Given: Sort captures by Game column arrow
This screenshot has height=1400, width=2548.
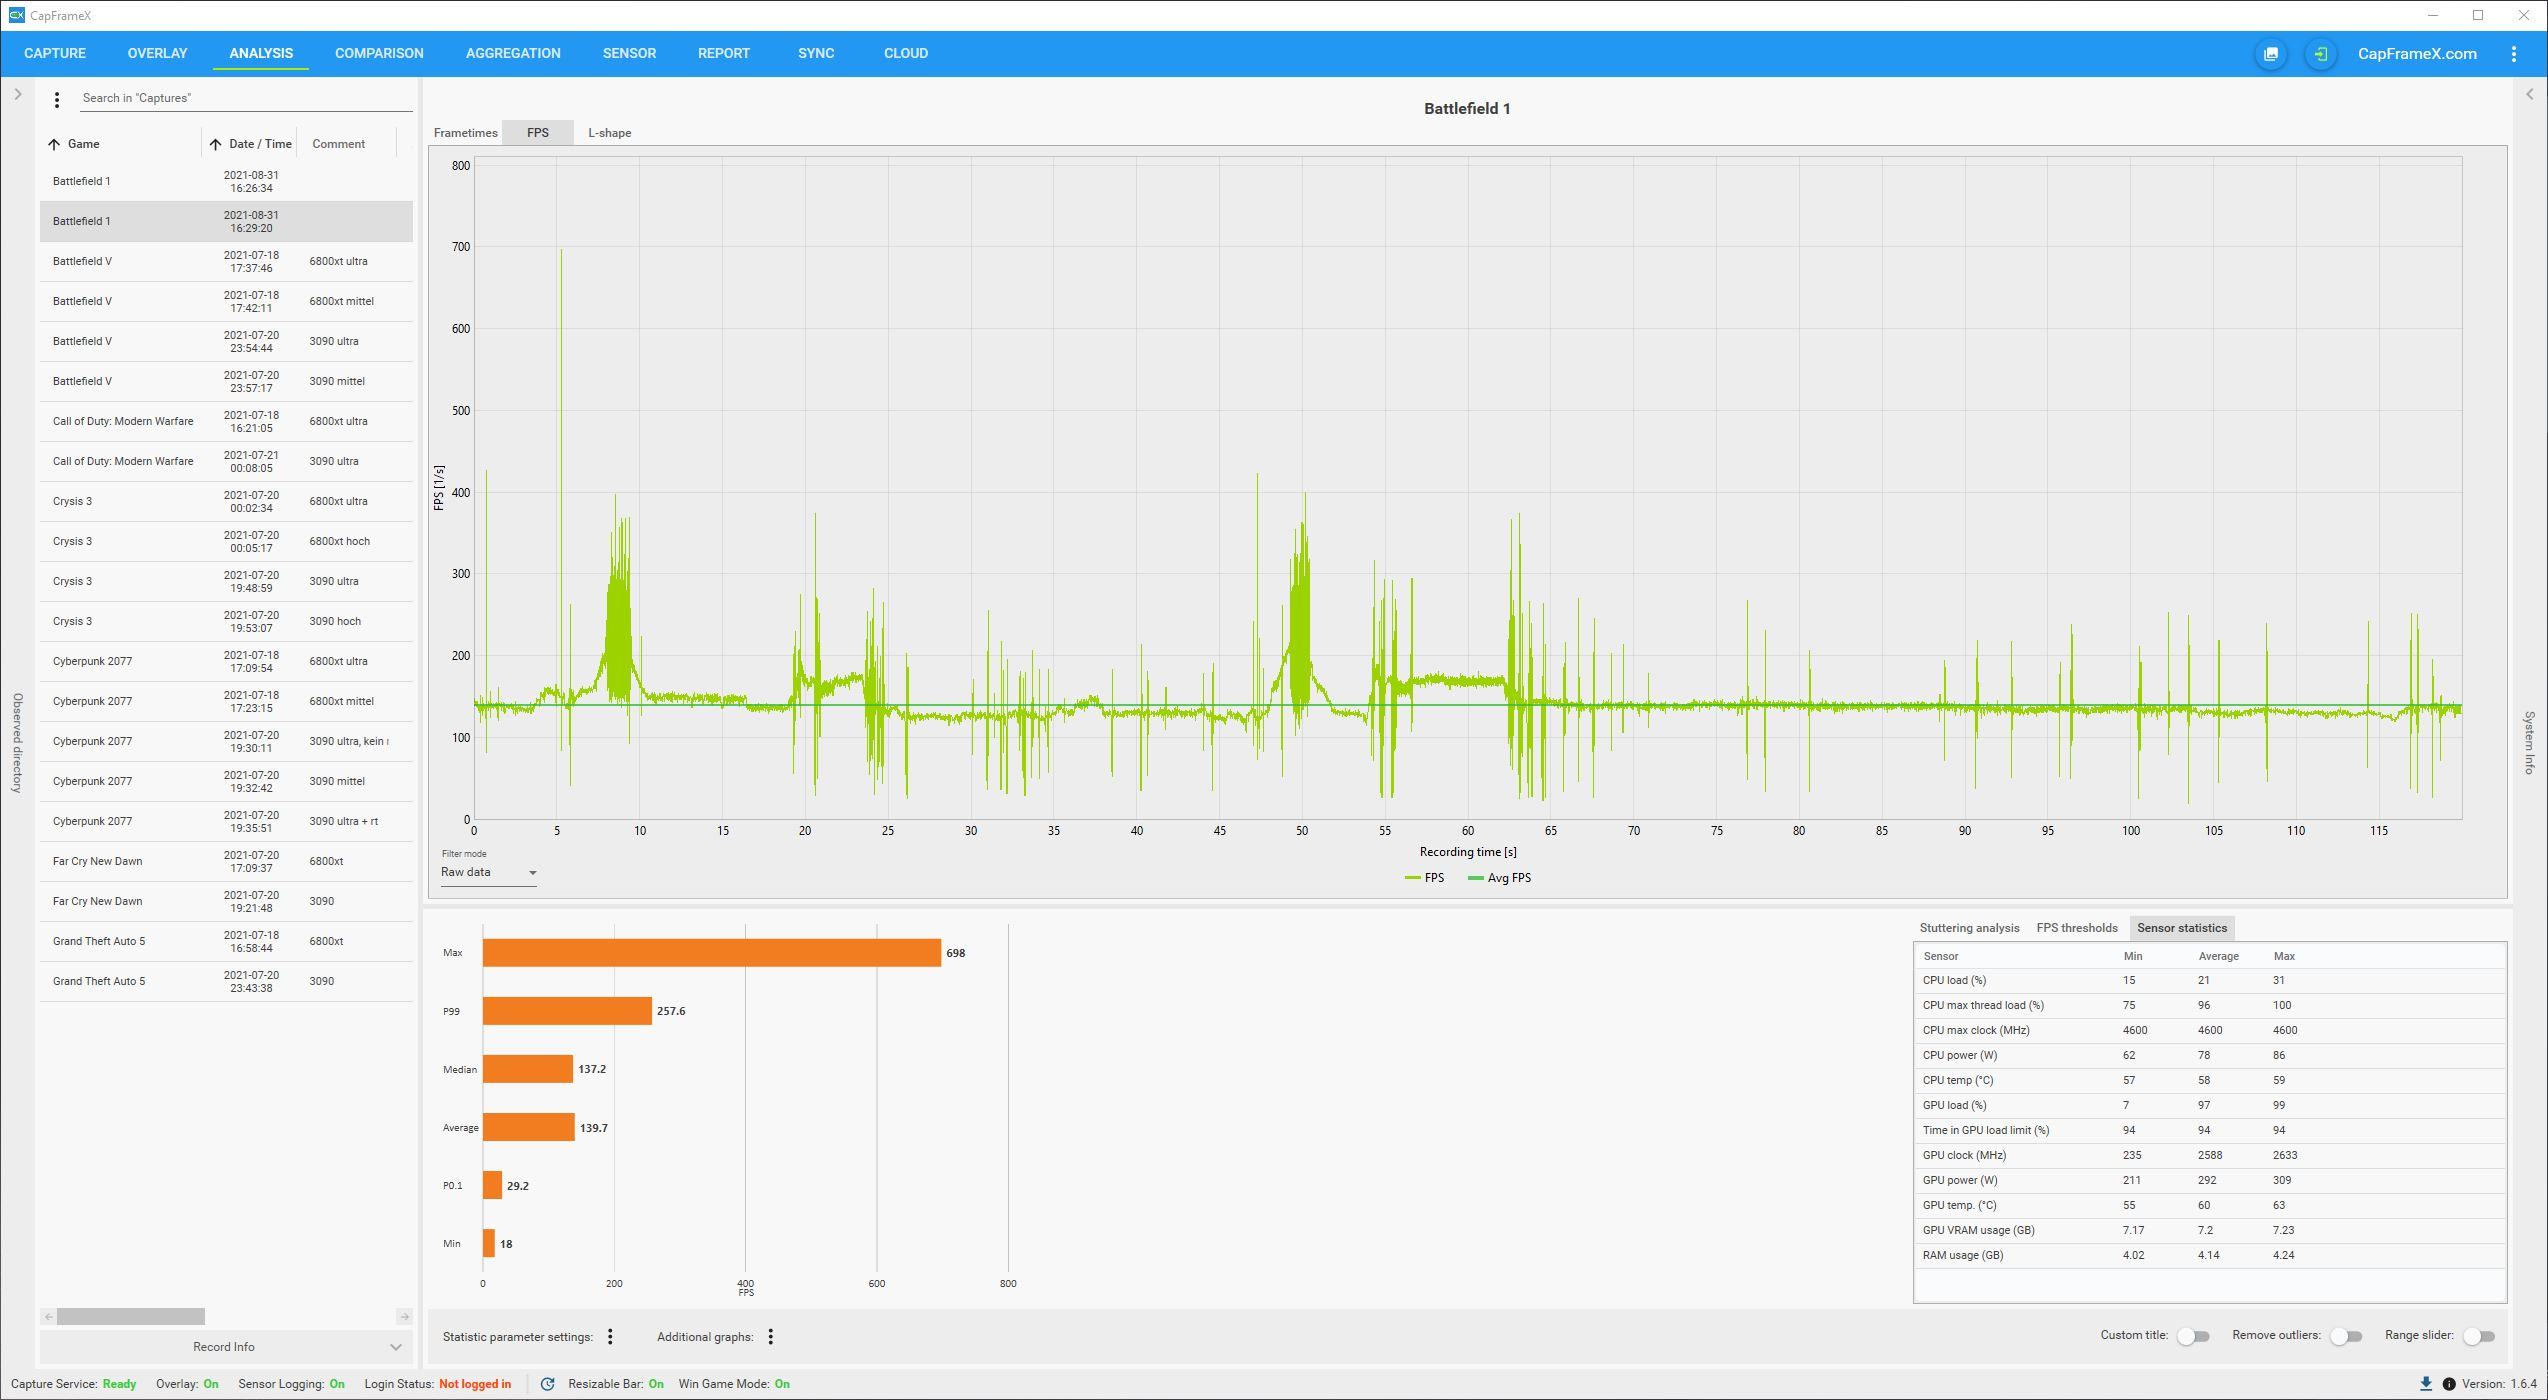Looking at the screenshot, I should coord(54,144).
